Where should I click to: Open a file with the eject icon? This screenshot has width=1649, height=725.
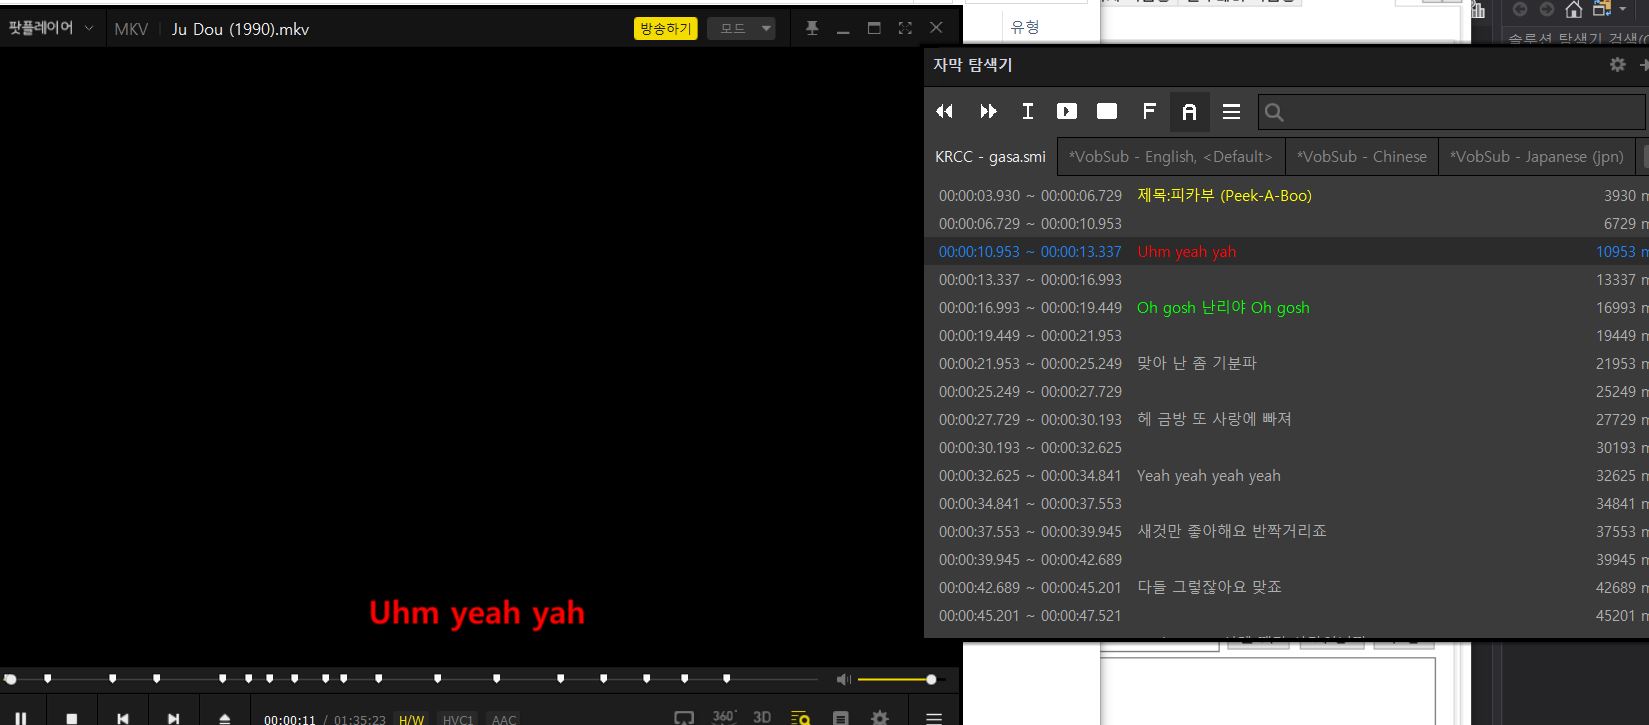tap(224, 718)
